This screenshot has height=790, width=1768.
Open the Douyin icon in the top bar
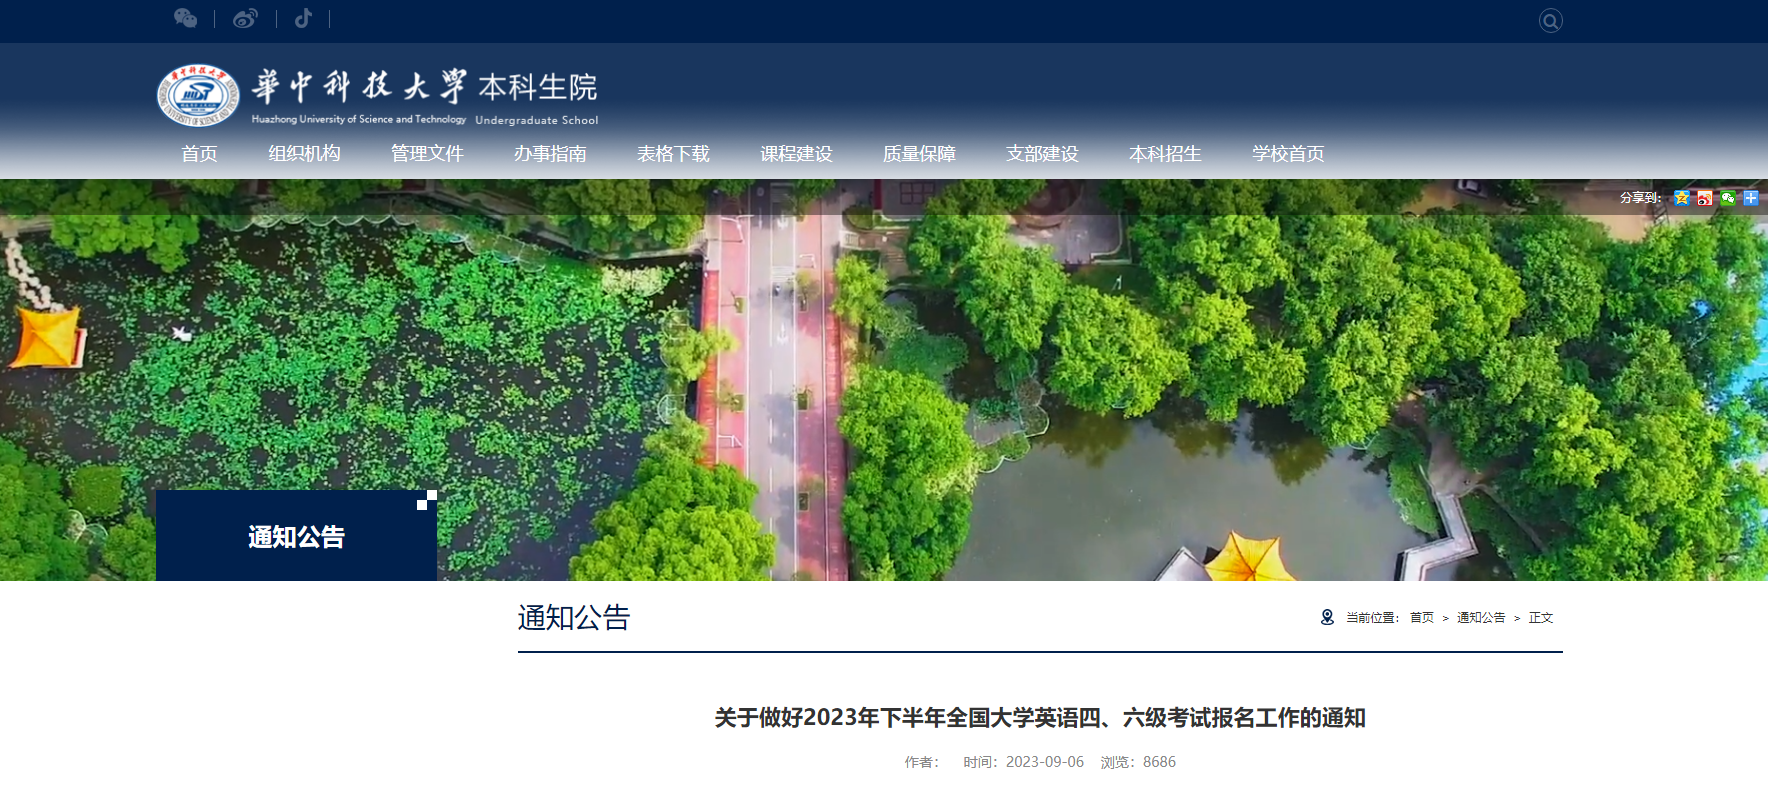point(303,18)
